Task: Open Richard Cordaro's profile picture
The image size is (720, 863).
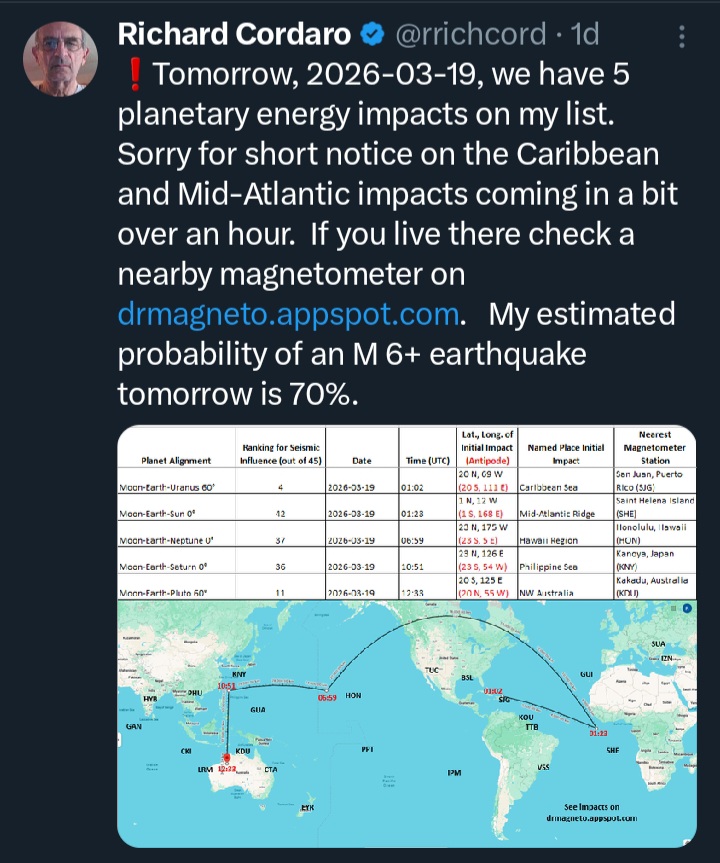Action: [60, 59]
